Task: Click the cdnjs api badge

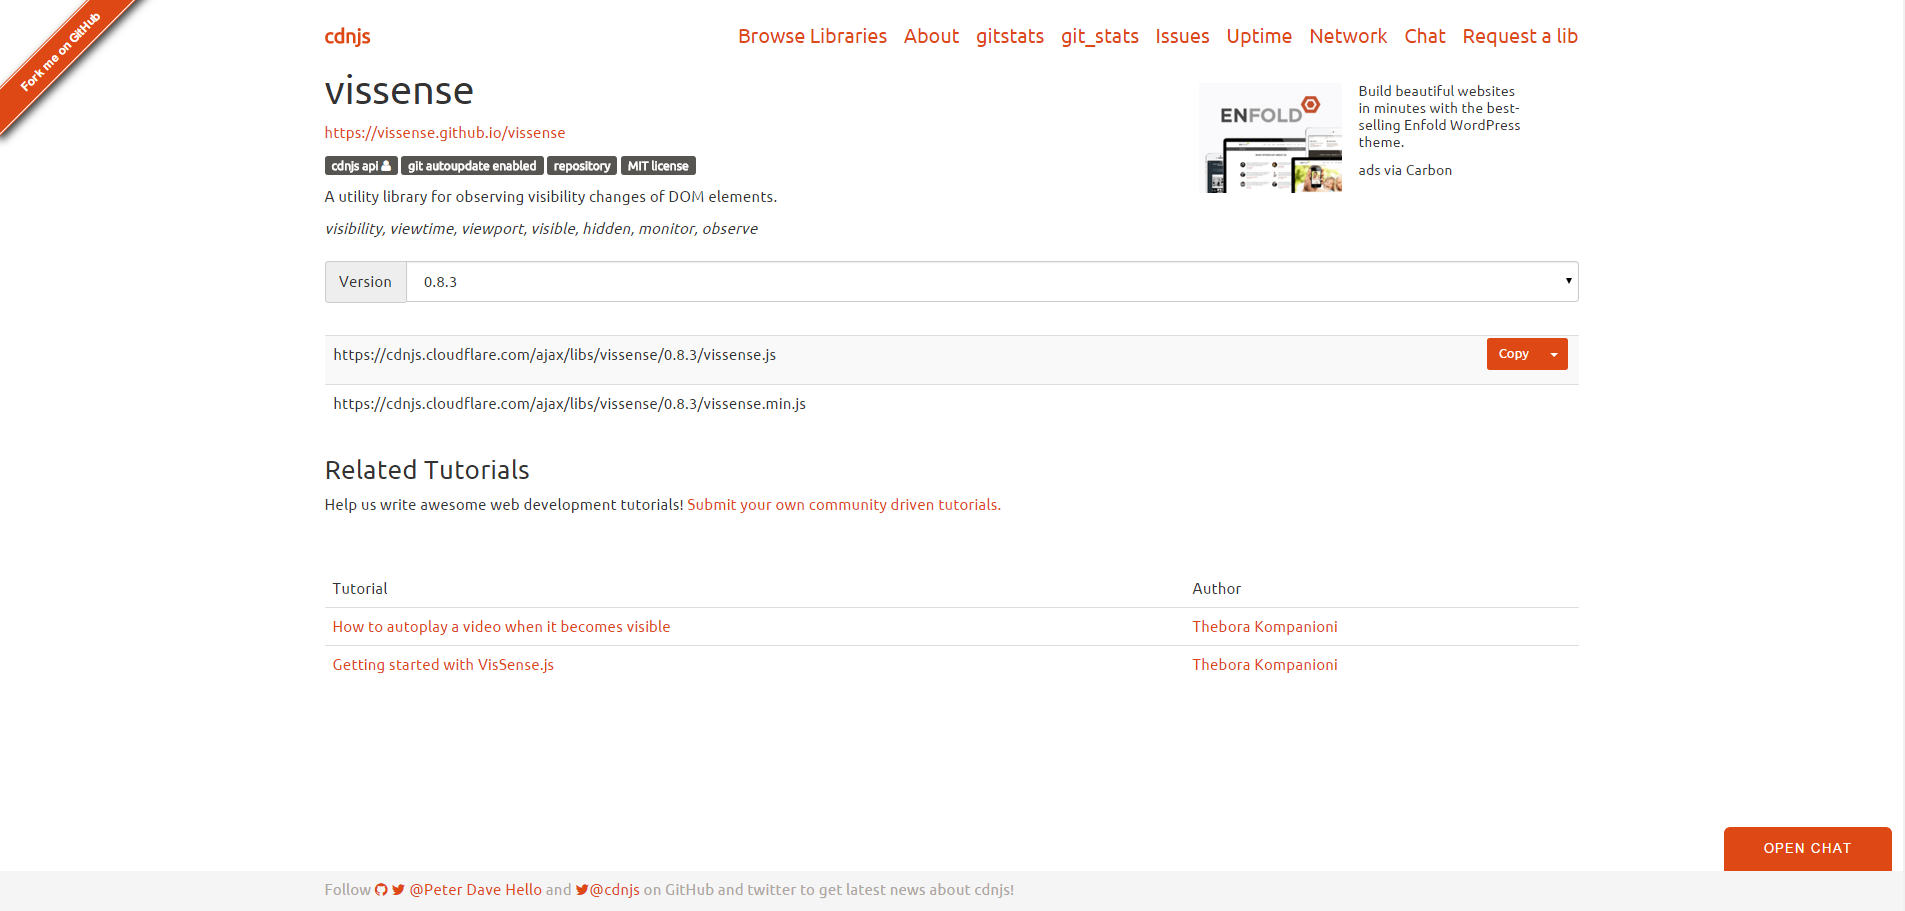Action: coord(361,166)
